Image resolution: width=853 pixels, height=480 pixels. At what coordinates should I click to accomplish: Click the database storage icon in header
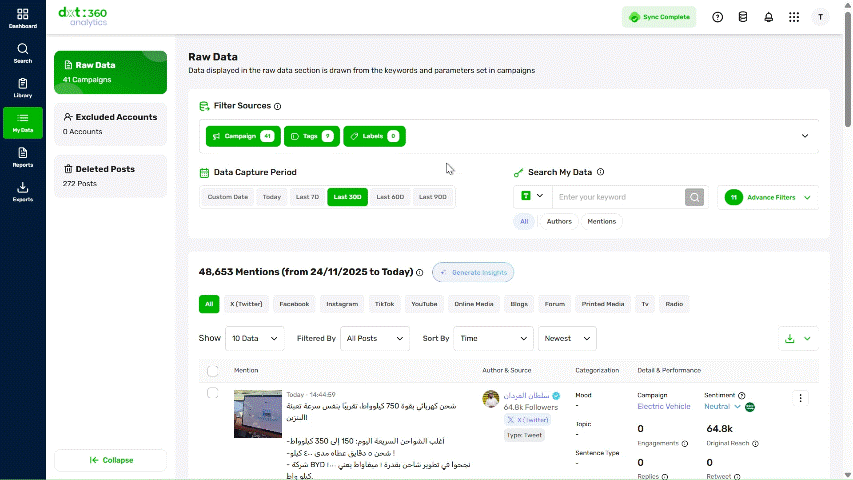click(743, 17)
